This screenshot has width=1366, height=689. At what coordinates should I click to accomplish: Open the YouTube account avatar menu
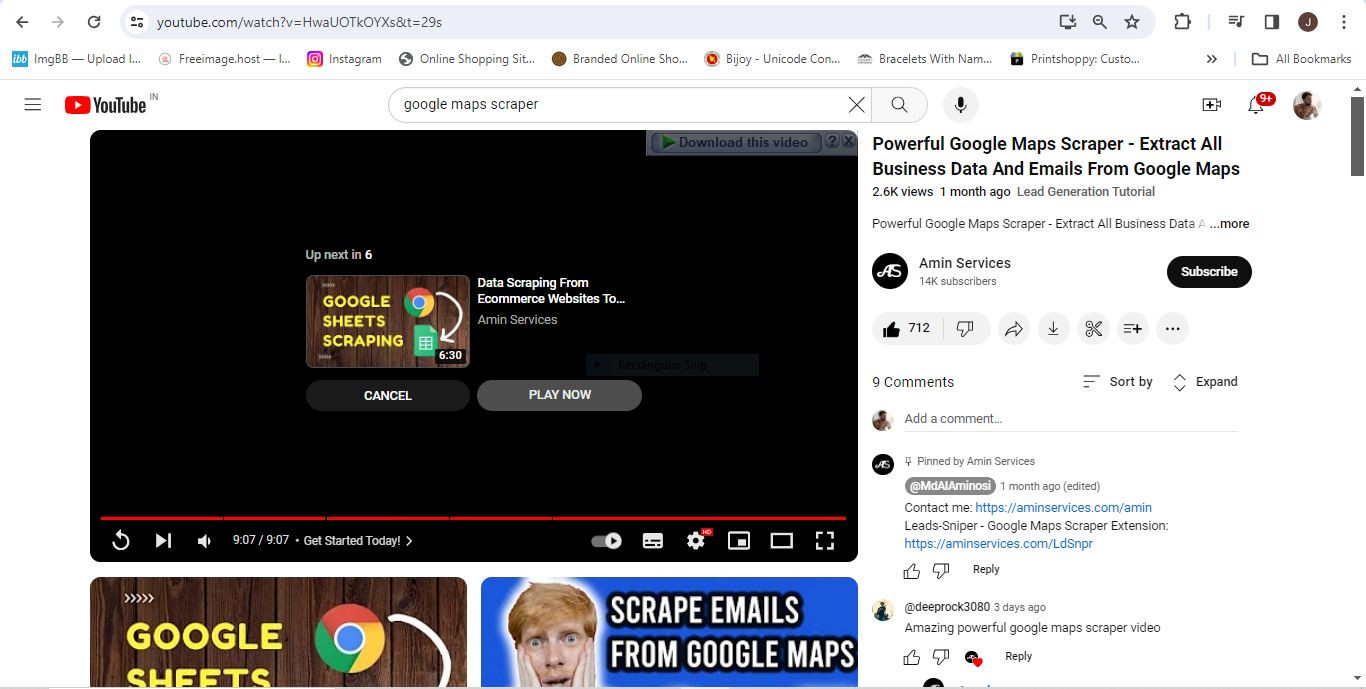(x=1307, y=104)
